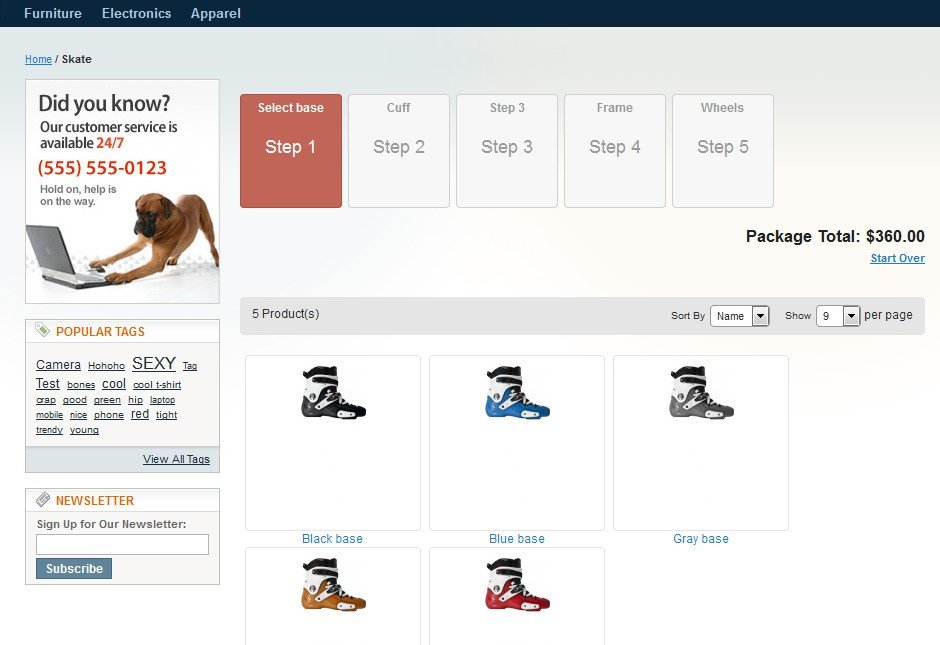The image size is (940, 645).
Task: Jump to the Wheels Step 5 tab
Action: [722, 151]
